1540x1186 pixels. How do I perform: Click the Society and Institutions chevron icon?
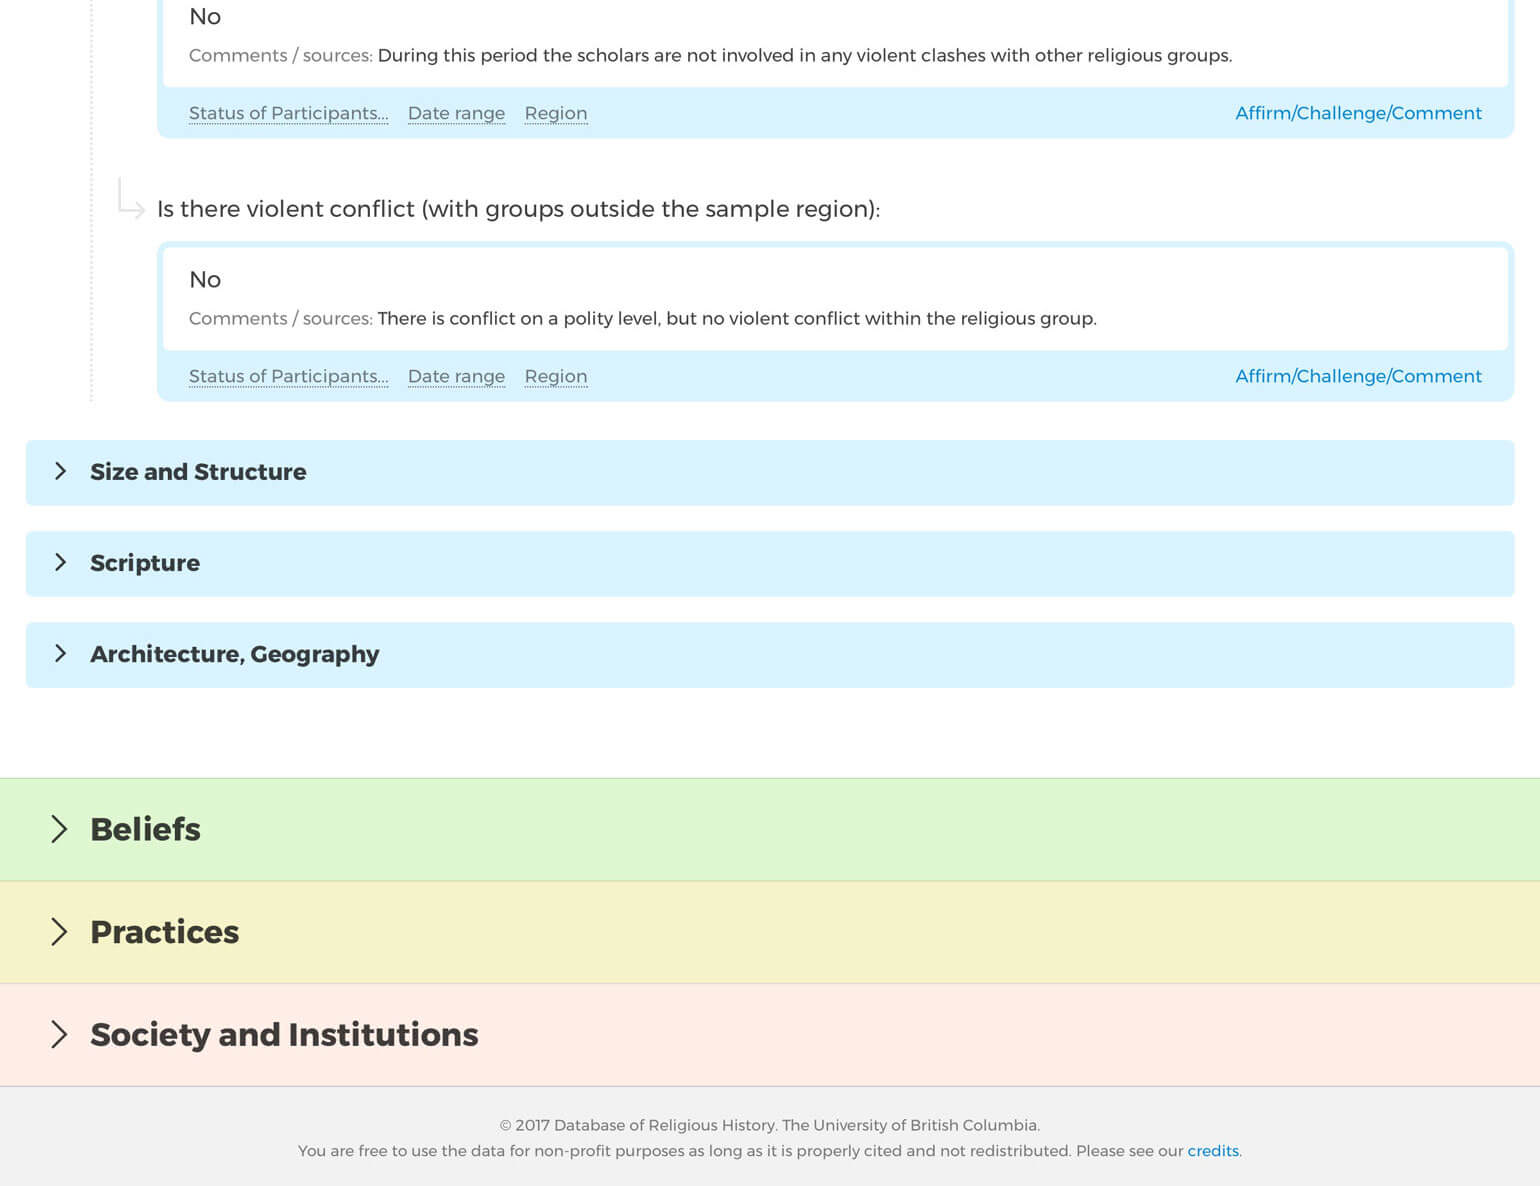point(59,1034)
